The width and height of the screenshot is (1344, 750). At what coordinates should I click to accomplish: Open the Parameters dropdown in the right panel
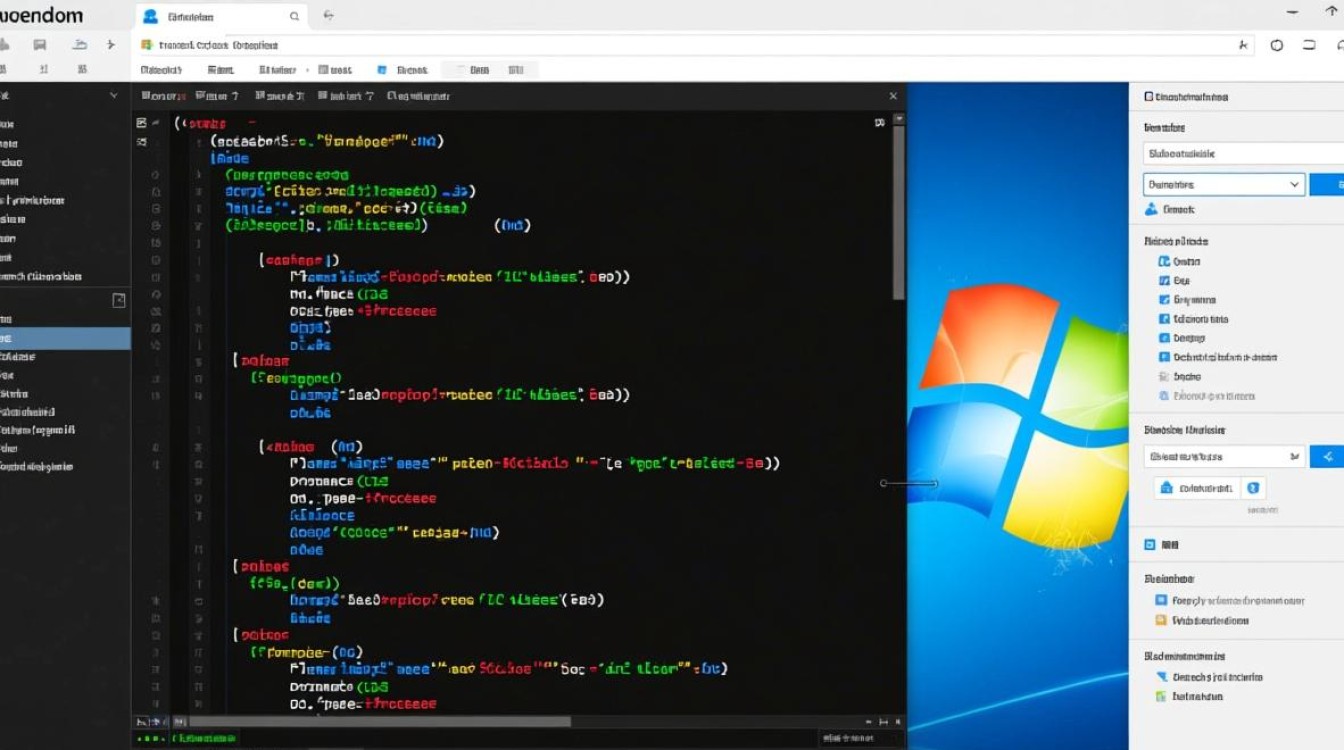1224,184
